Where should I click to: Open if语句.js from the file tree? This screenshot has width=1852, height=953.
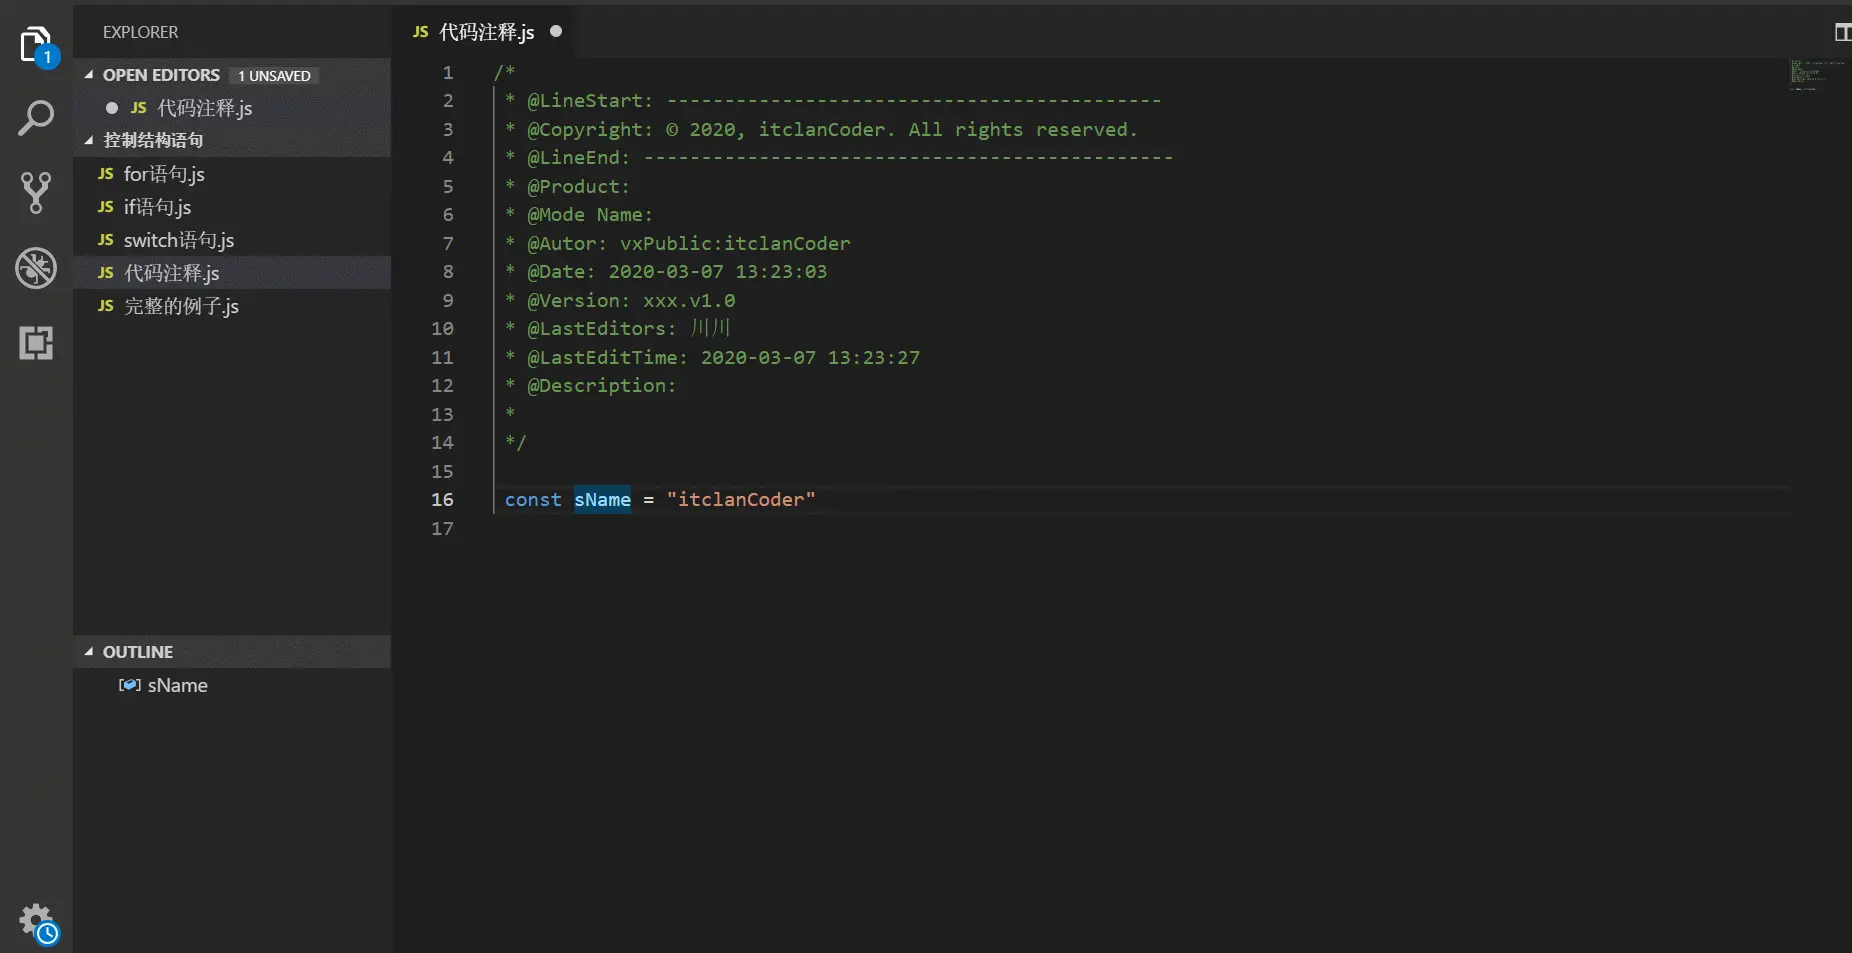(x=232, y=207)
